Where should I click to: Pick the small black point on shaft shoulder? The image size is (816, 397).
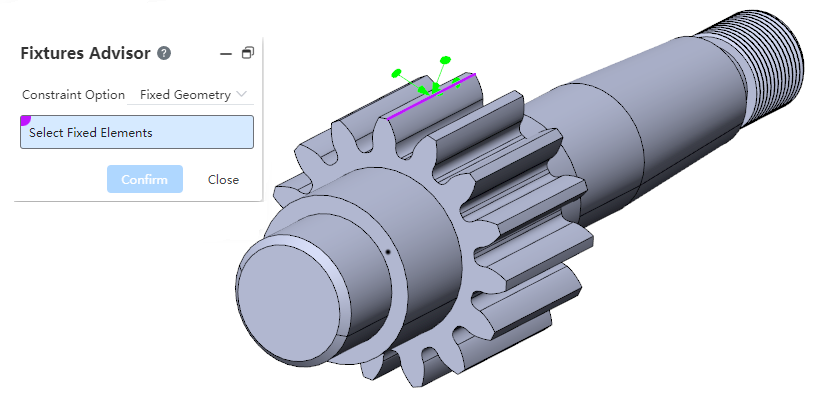pos(388,252)
